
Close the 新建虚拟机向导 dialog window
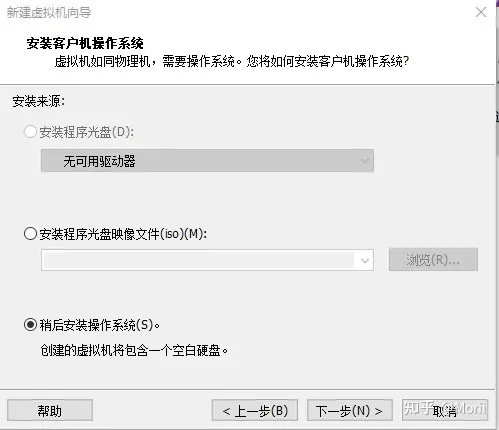click(481, 12)
